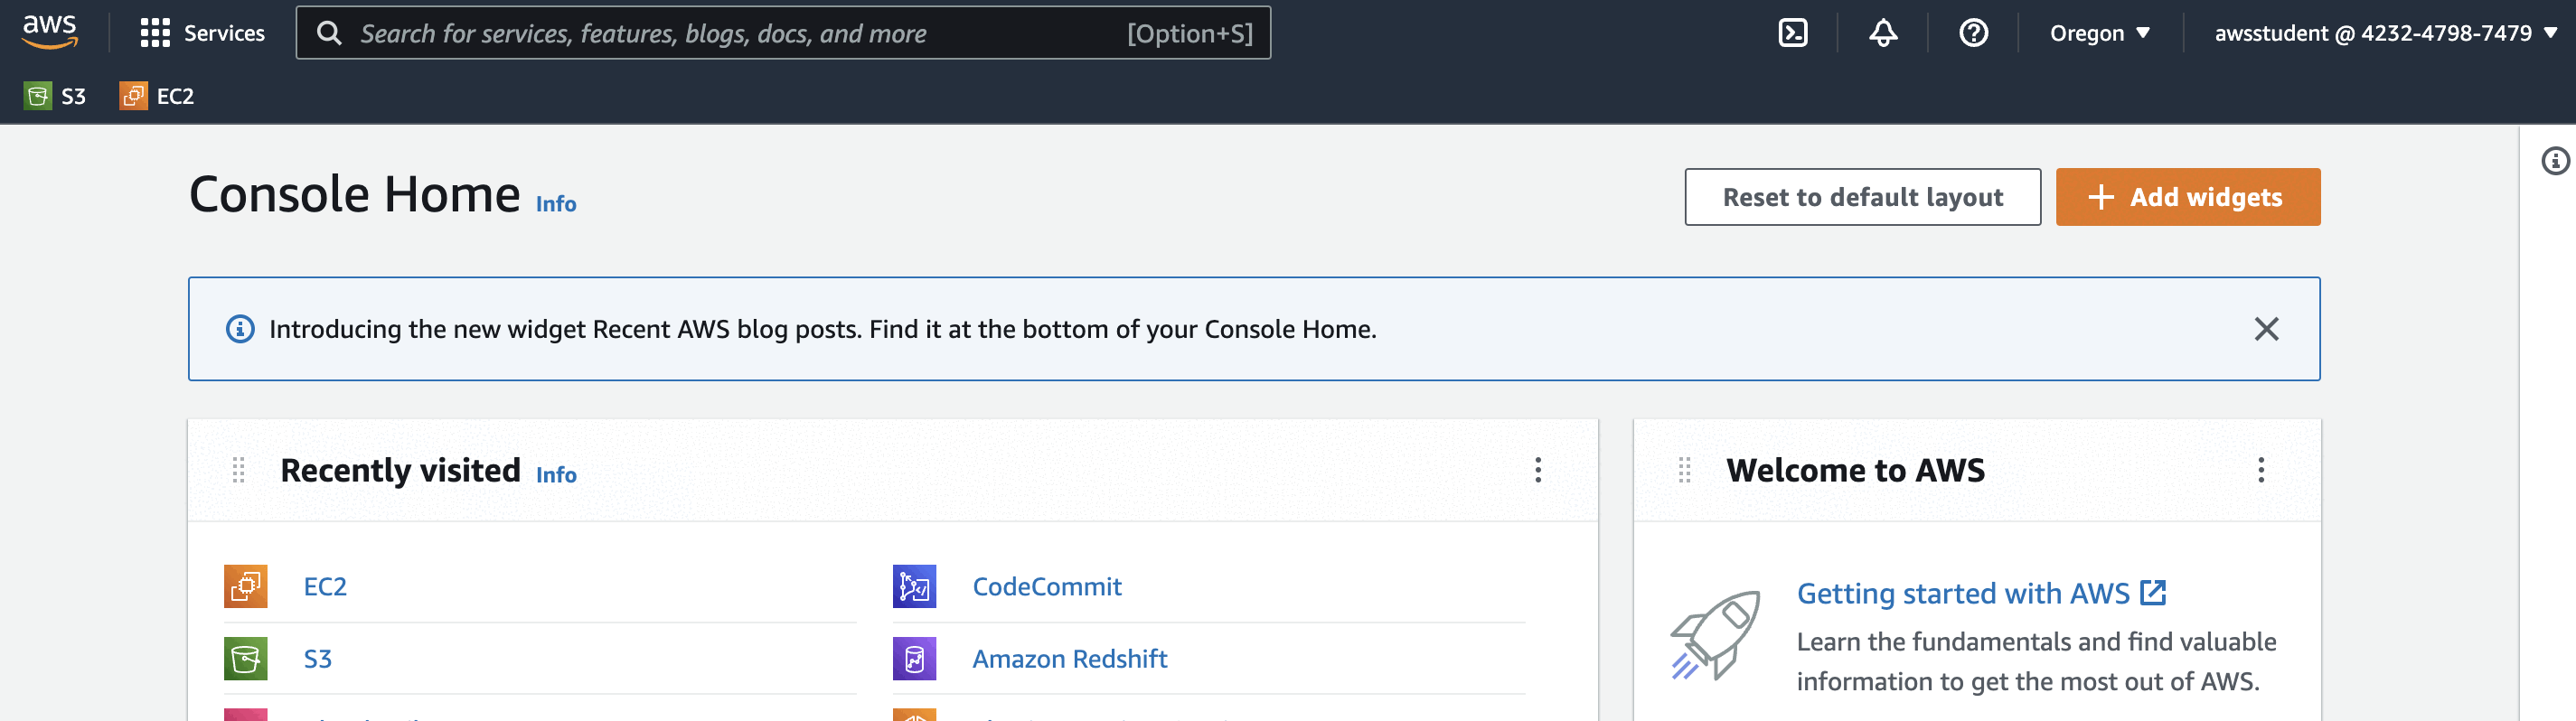This screenshot has height=721, width=2576.
Task: Open EC2 in Recently visited list
Action: pyautogui.click(x=325, y=586)
